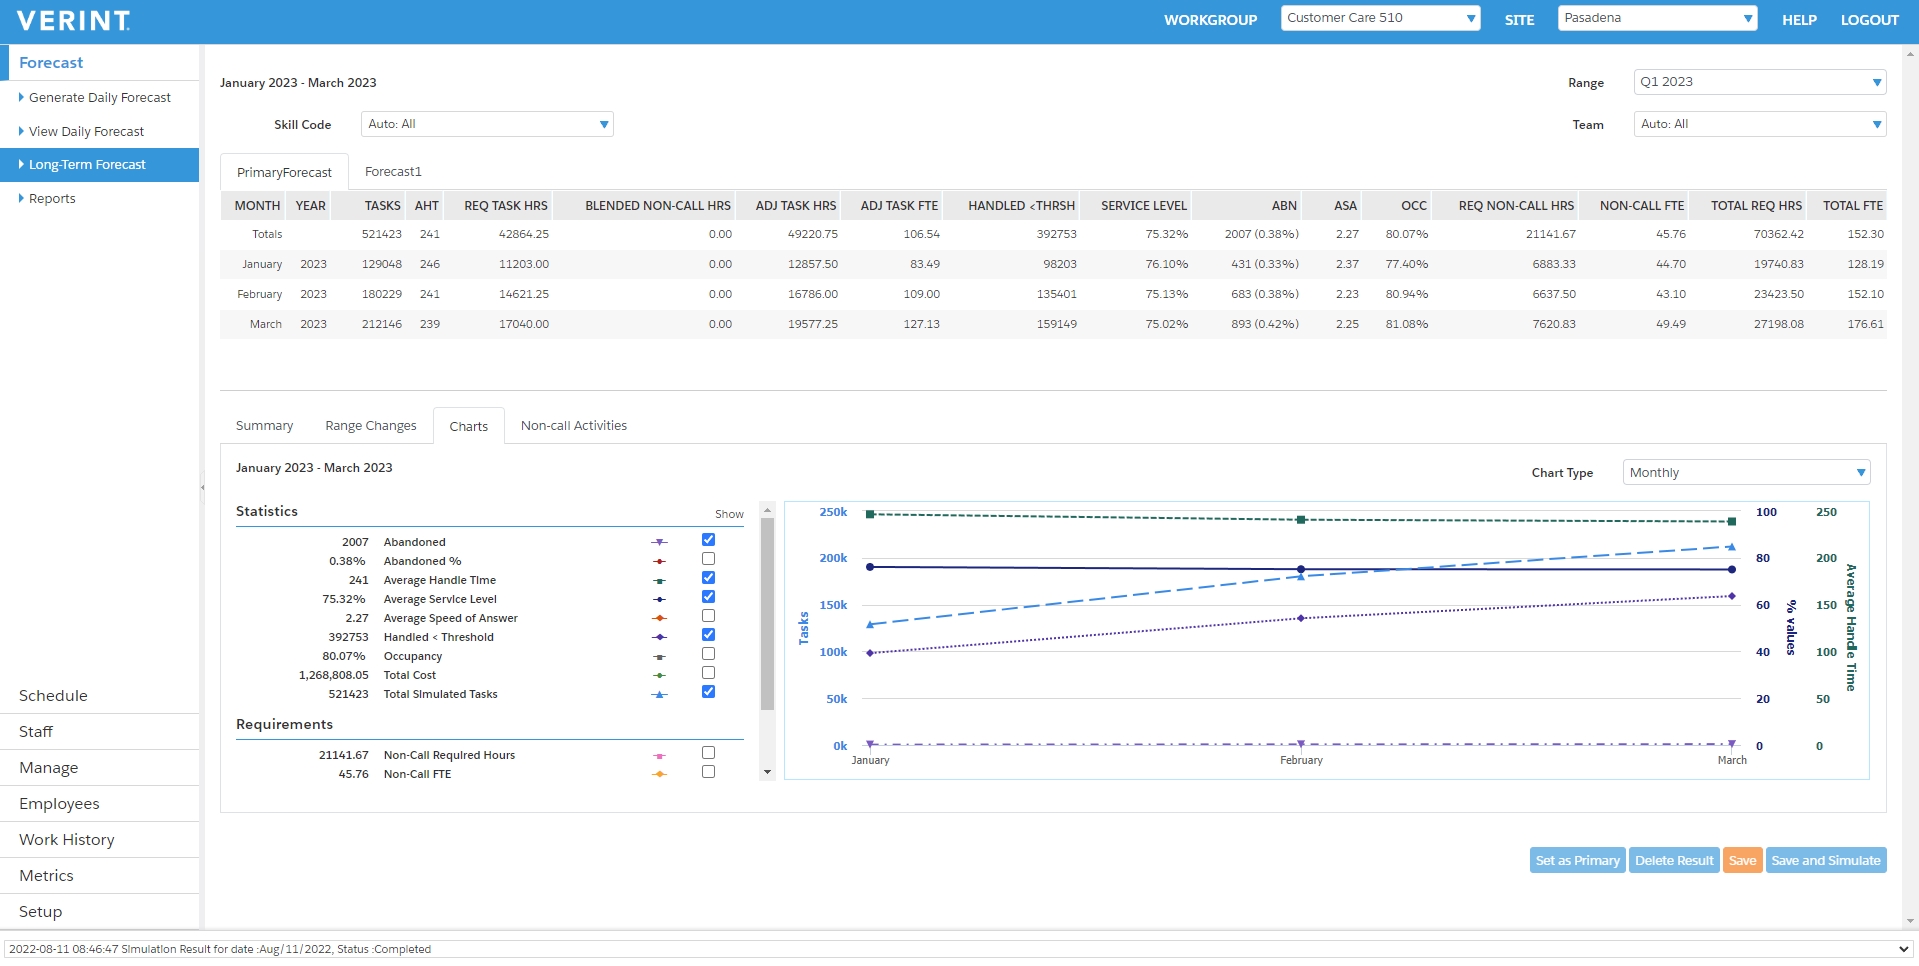Open the Forecast1 tab
Screen dimensions: 1919x966
393,172
